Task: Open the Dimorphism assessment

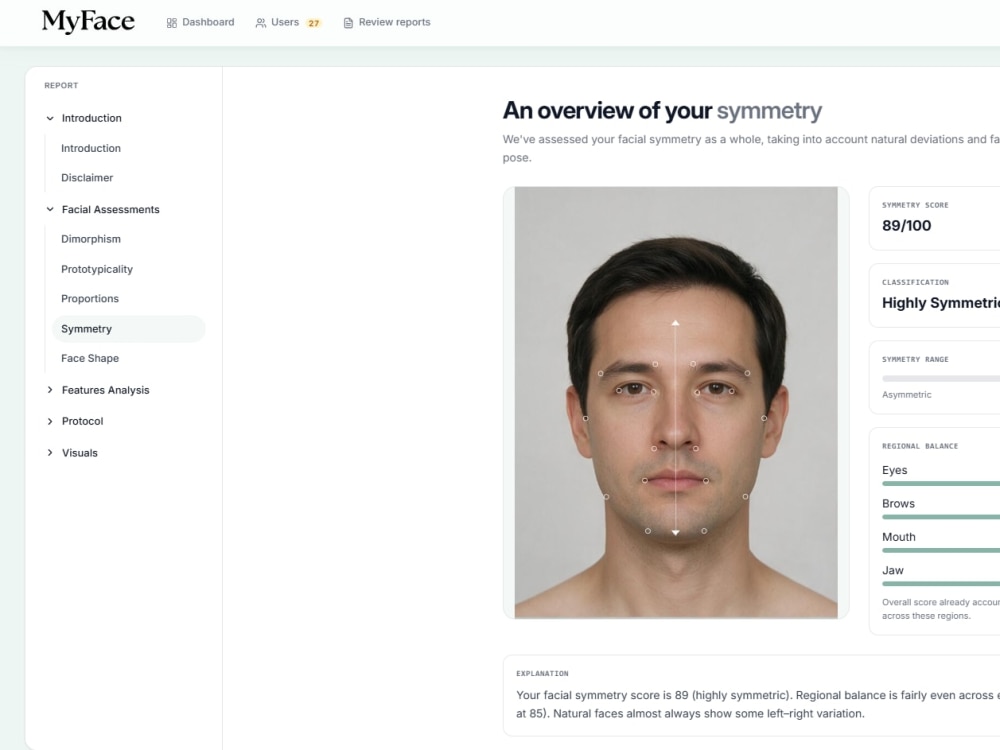Action: (x=91, y=239)
